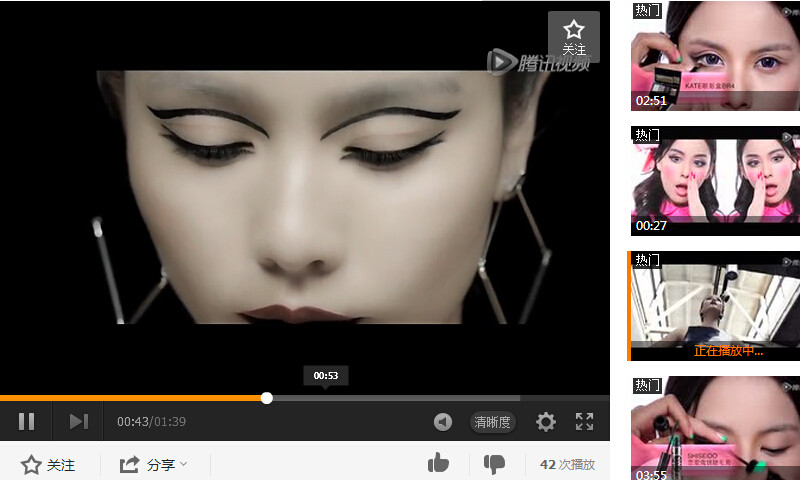This screenshot has width=800, height=480.
Task: Click the share arrow icon beside 分享
Action: [129, 465]
